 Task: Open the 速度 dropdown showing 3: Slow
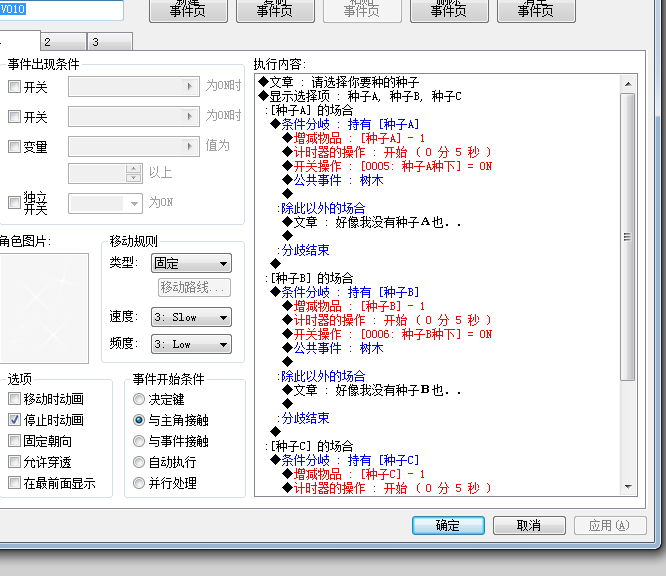click(191, 317)
